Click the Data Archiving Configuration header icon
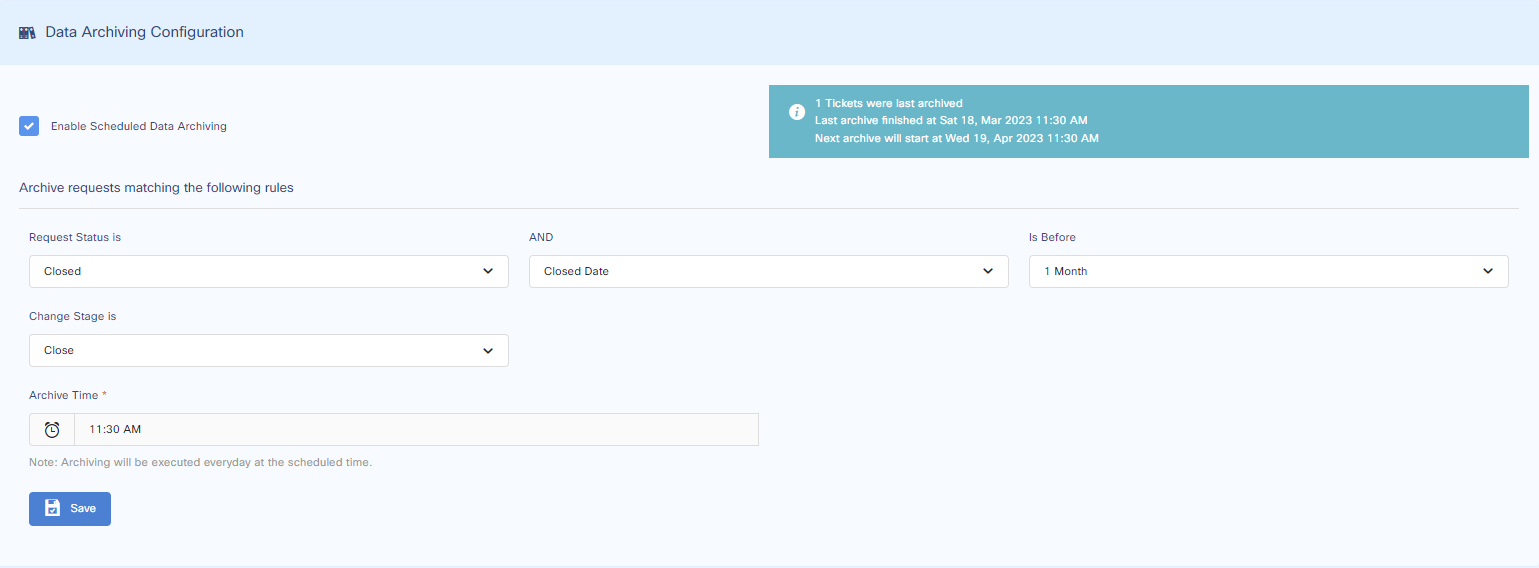The height and width of the screenshot is (568, 1539). click(27, 33)
